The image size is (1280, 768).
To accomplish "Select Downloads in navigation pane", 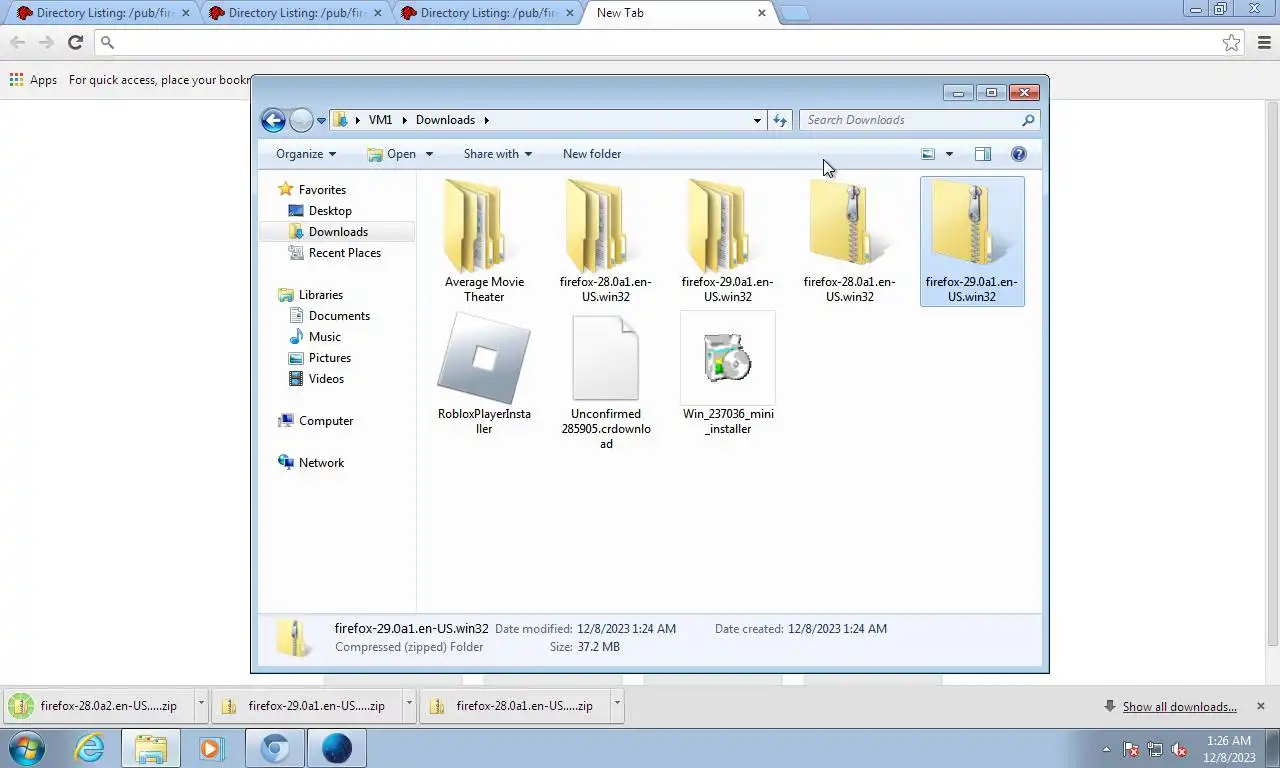I will pyautogui.click(x=338, y=232).
